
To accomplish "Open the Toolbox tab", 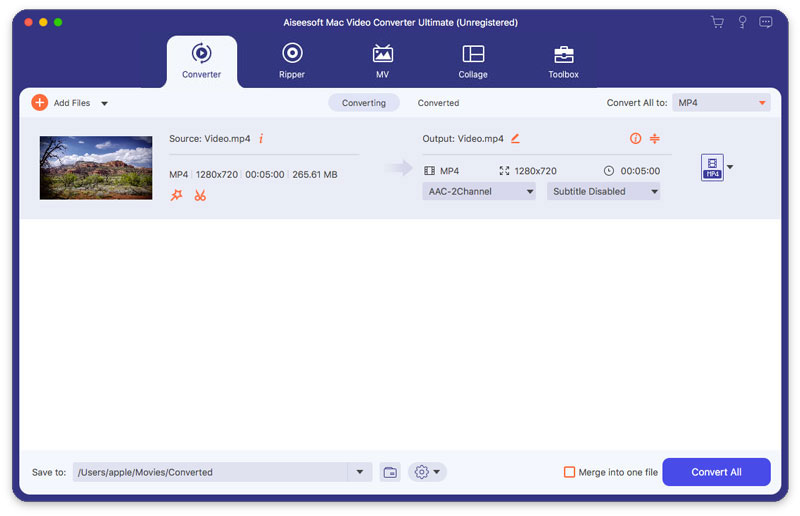I will (563, 61).
